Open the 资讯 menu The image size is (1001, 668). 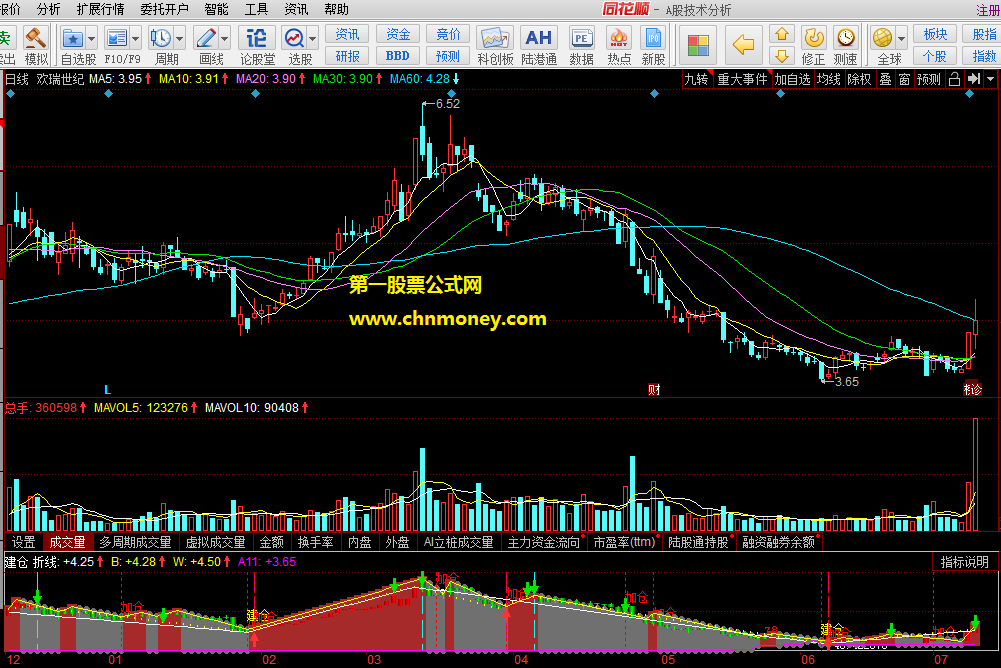[x=296, y=9]
